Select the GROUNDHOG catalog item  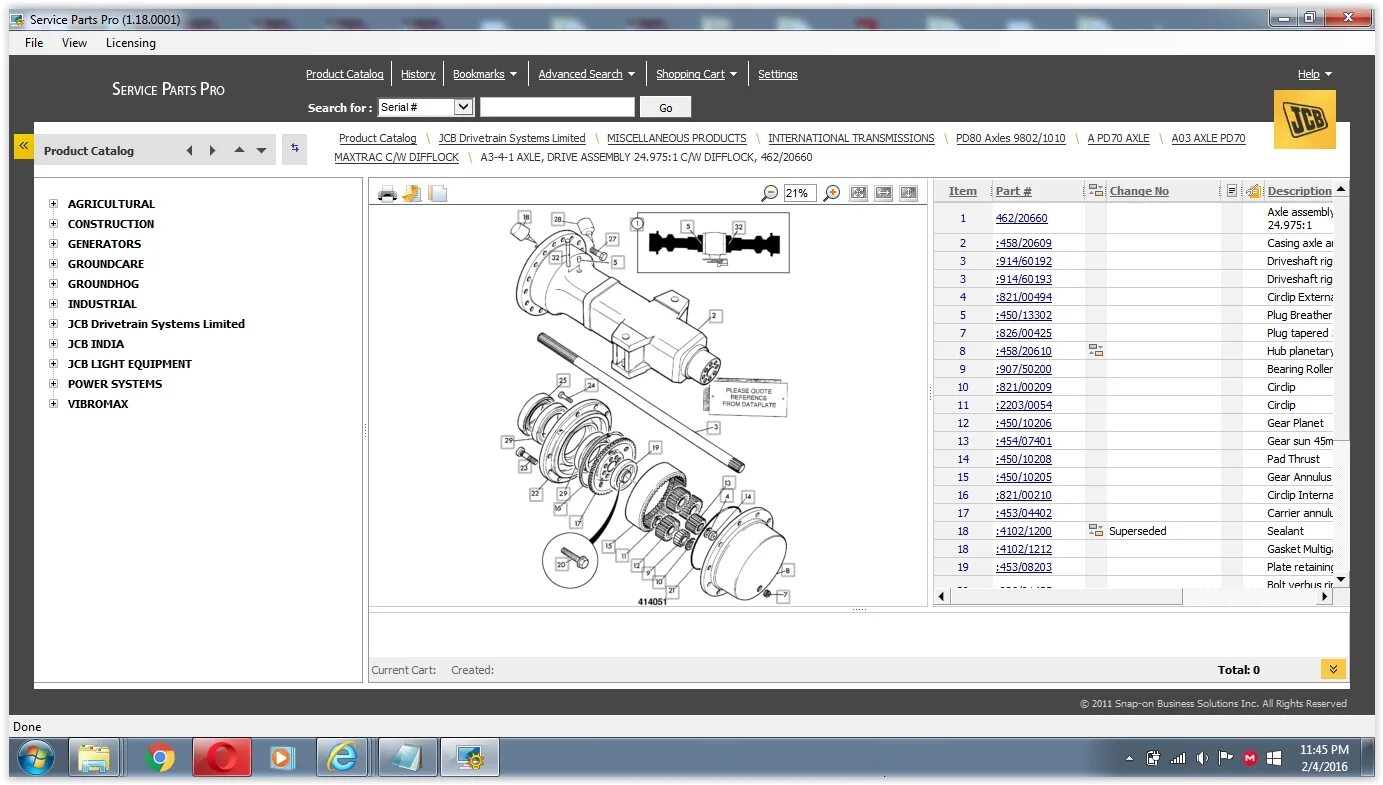point(103,284)
